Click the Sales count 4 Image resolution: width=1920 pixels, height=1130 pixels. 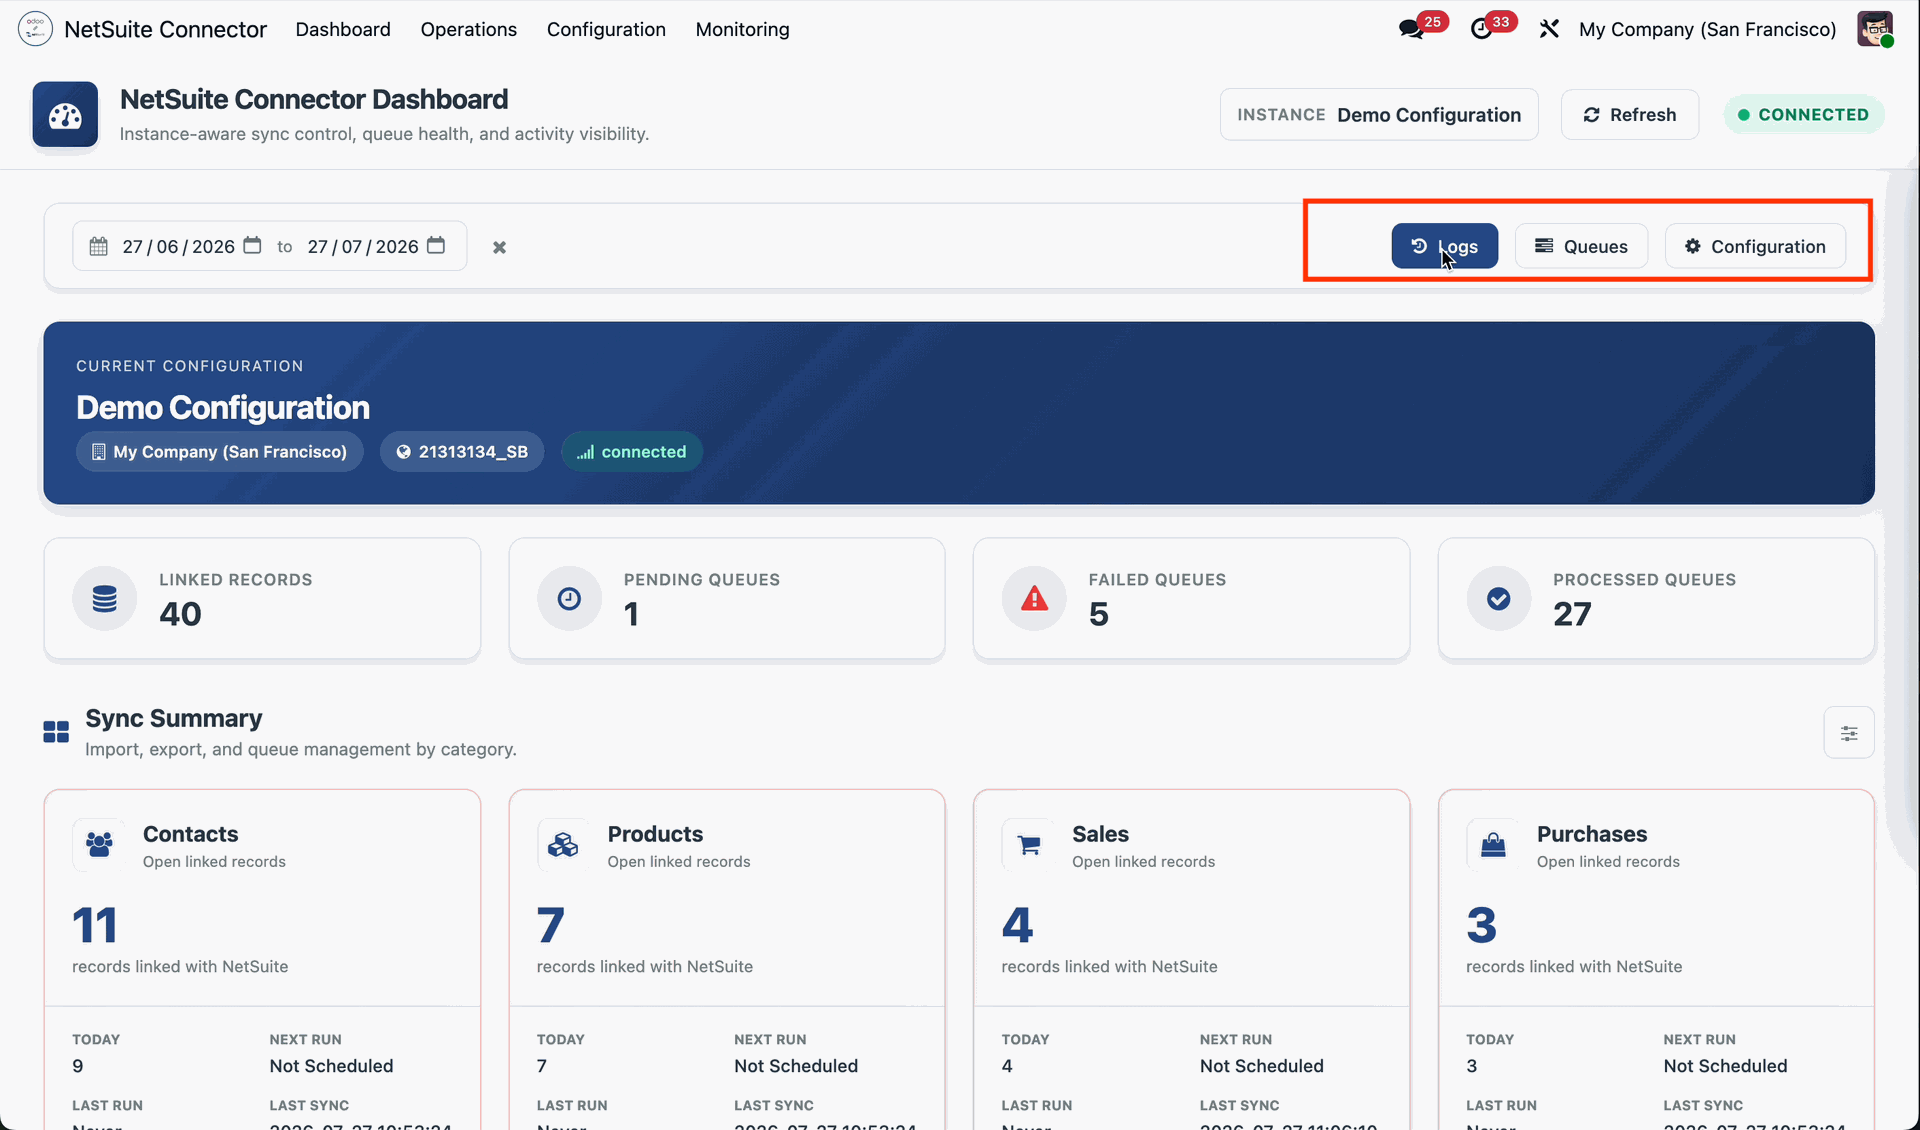1017,926
